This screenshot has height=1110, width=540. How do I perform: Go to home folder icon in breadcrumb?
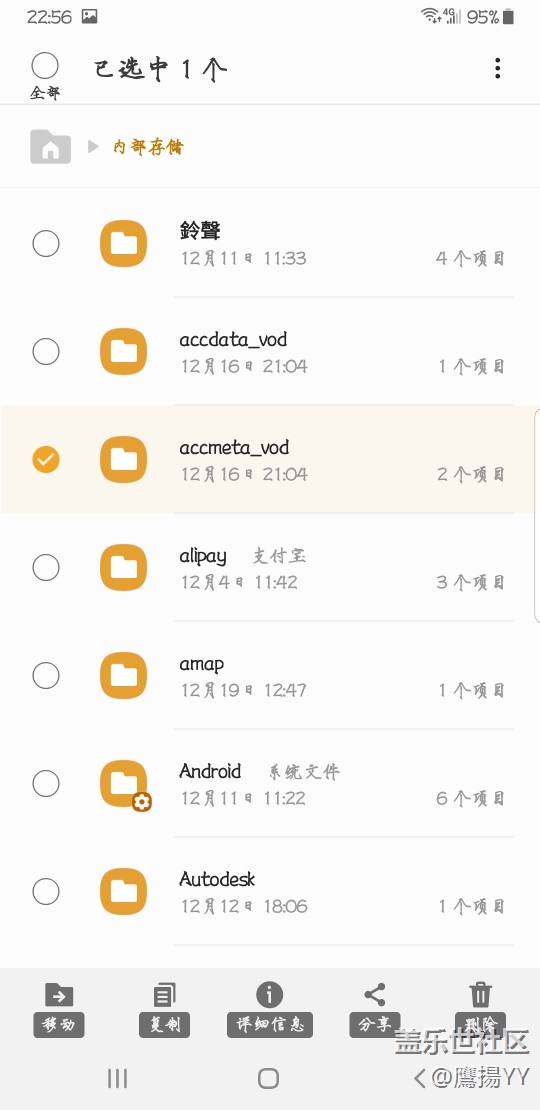[50, 147]
